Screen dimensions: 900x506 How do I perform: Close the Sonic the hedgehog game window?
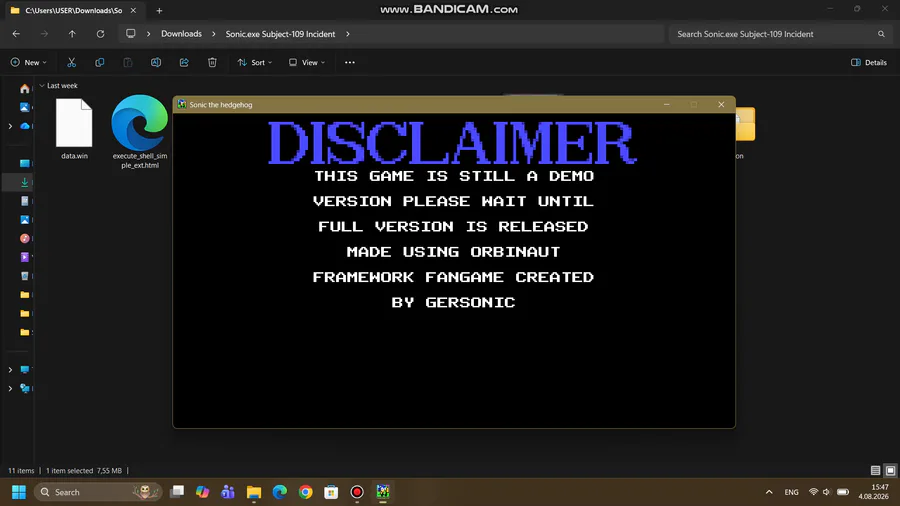coord(721,104)
